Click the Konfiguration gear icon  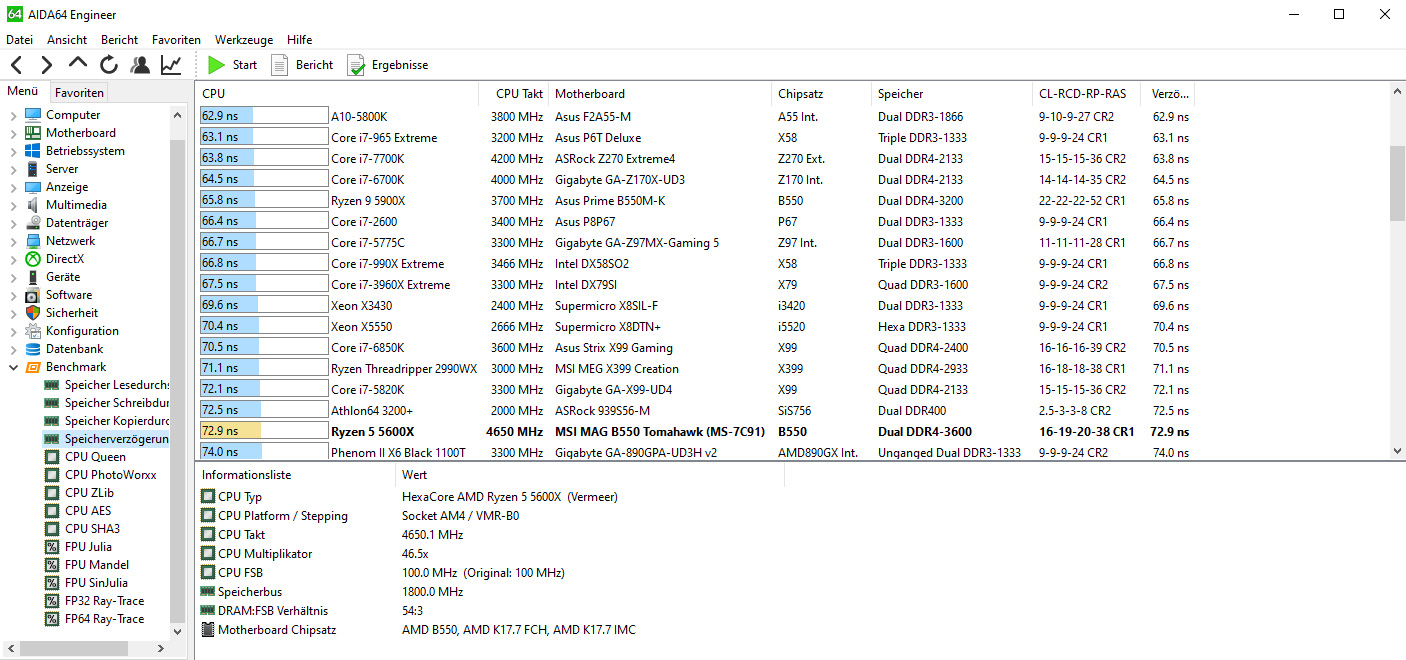coord(33,331)
